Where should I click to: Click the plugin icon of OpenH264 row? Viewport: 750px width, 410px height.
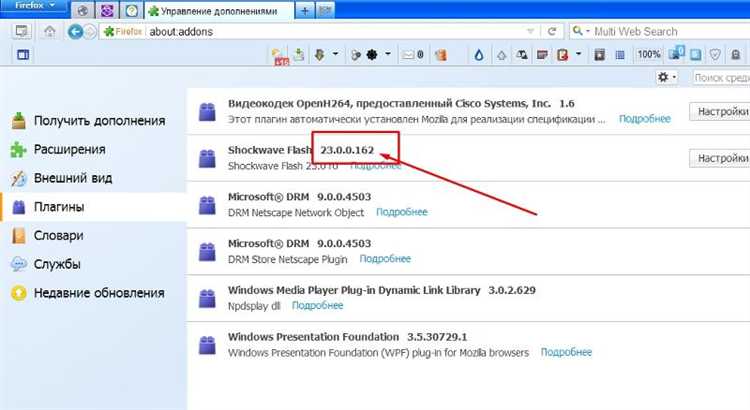[207, 112]
